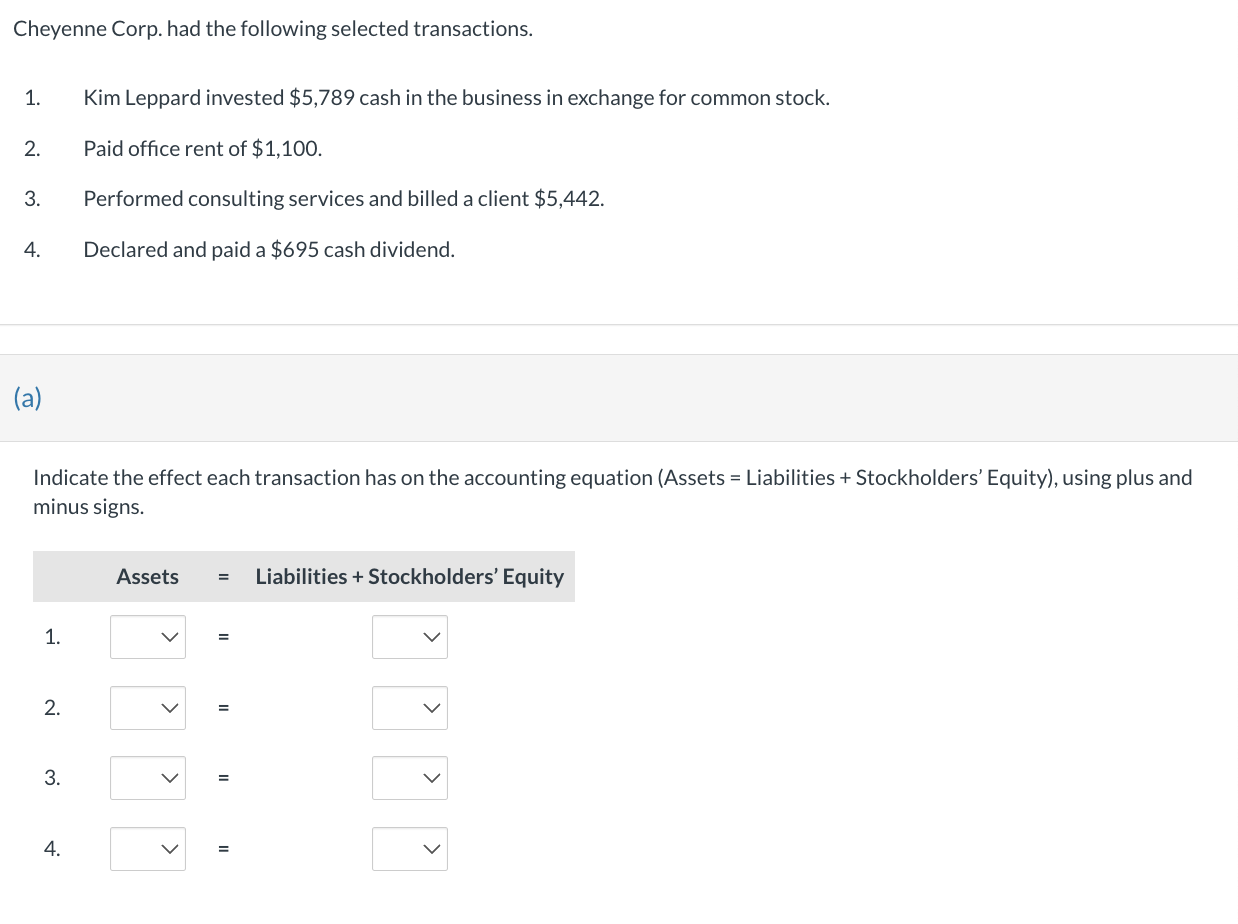1238x924 pixels.
Task: Click the "(a)" section label
Action: pyautogui.click(x=28, y=398)
